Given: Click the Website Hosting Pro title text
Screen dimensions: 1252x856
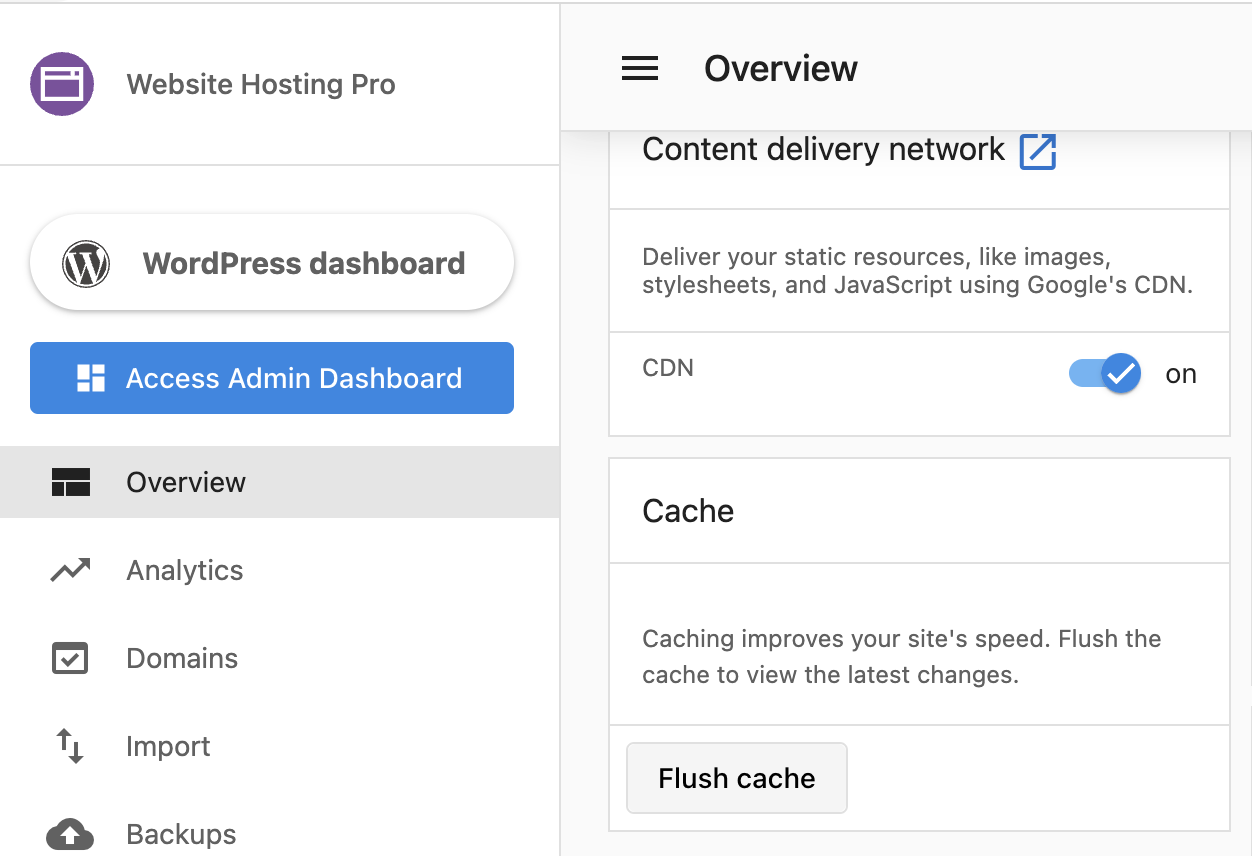Looking at the screenshot, I should point(261,85).
